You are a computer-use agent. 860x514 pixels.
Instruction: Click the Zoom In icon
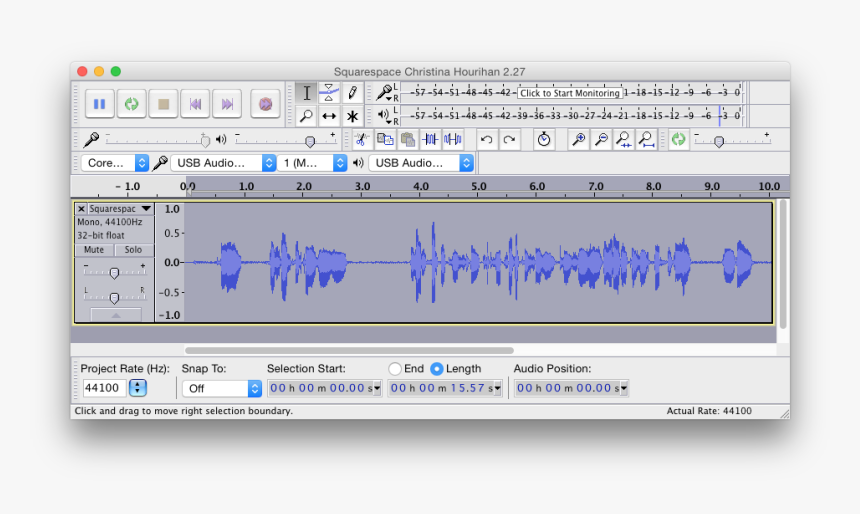point(578,139)
